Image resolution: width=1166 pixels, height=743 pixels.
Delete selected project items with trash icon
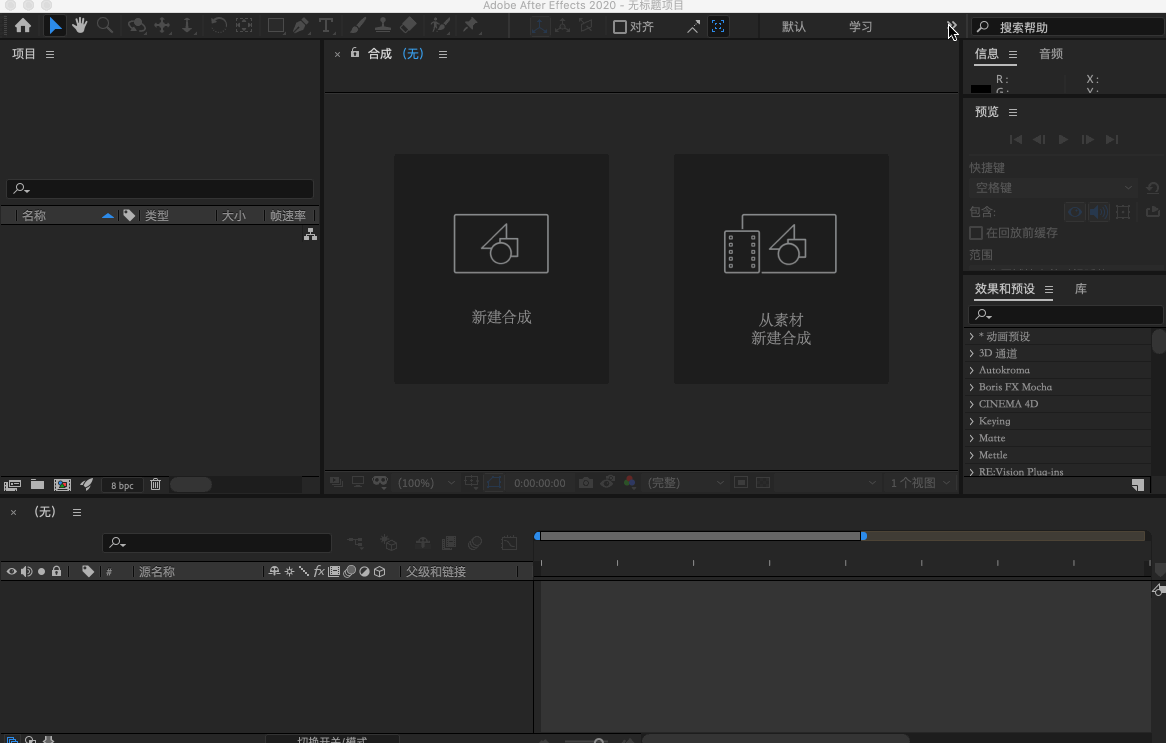(x=155, y=484)
